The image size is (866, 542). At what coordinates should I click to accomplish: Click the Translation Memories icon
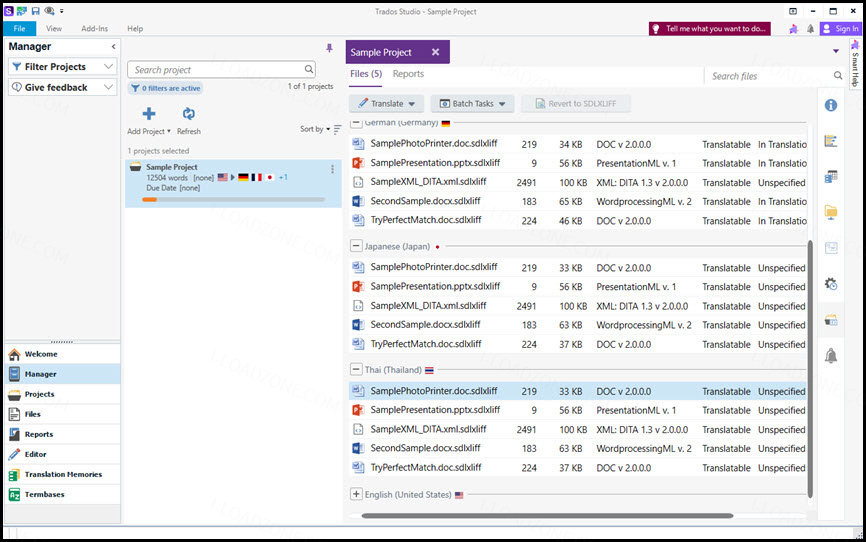(14, 474)
